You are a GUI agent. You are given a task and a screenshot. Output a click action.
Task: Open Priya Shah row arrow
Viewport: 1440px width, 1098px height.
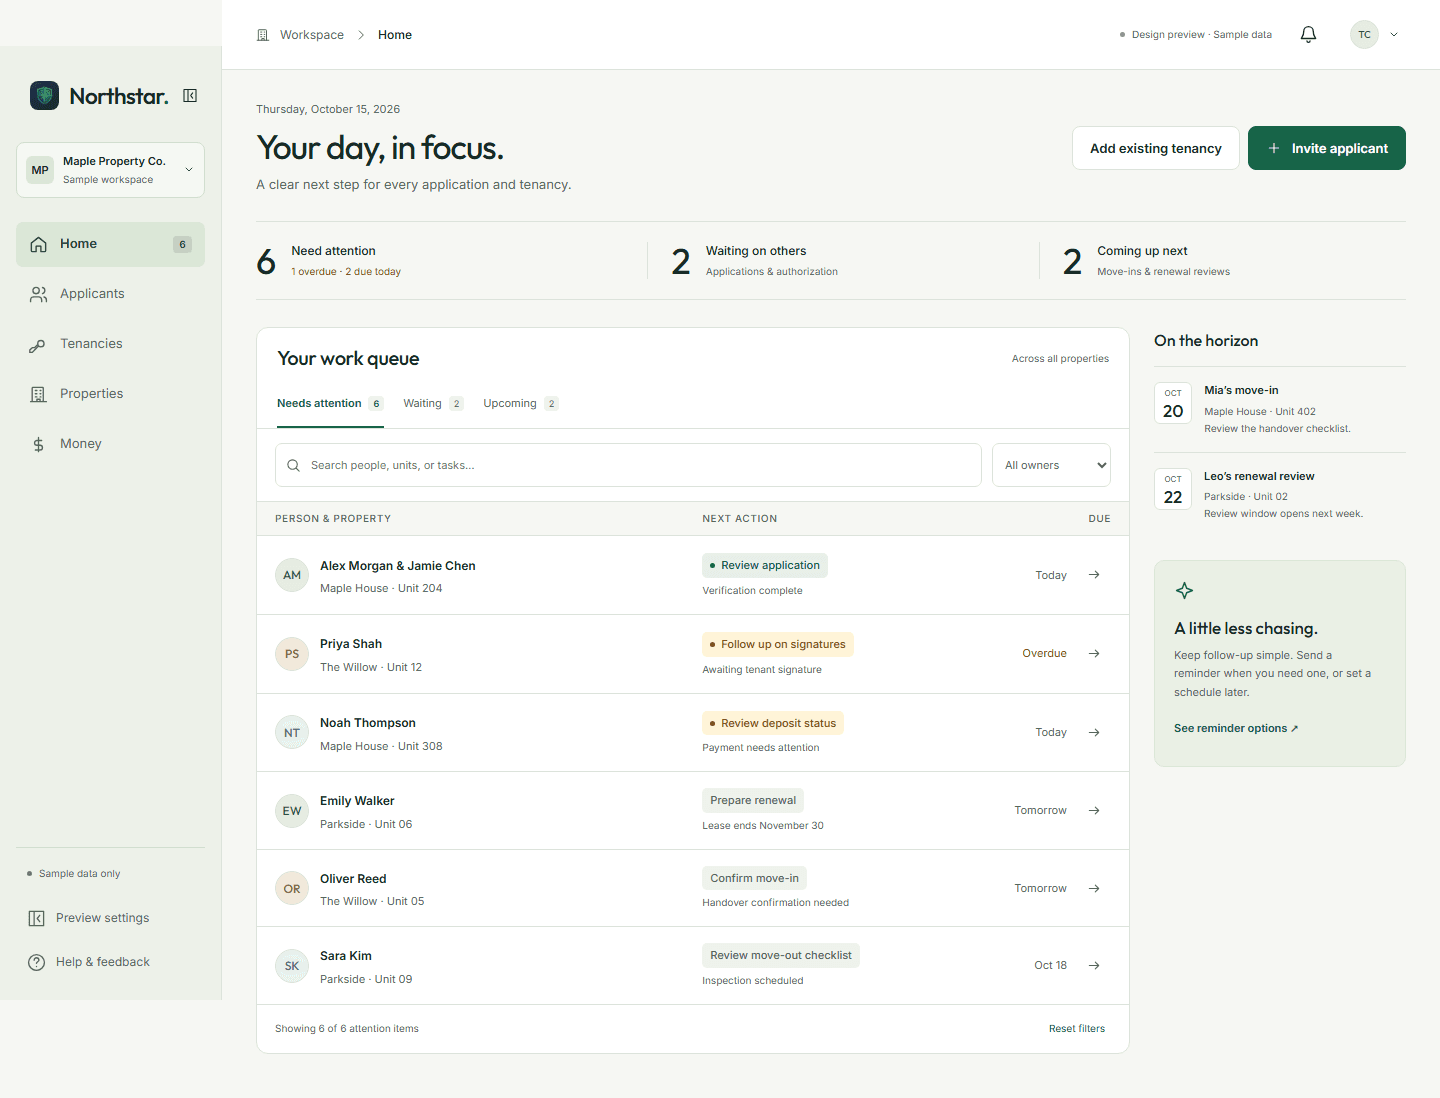(1094, 654)
